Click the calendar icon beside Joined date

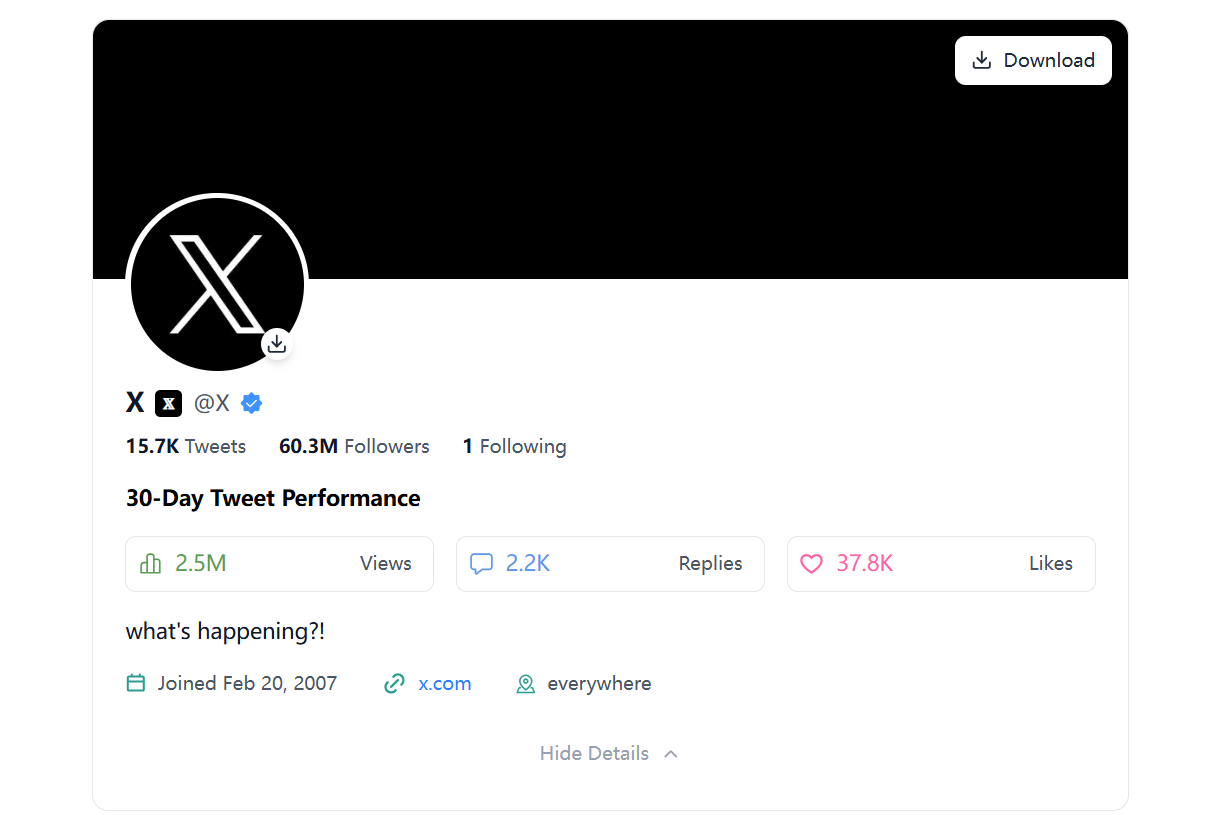pos(136,684)
